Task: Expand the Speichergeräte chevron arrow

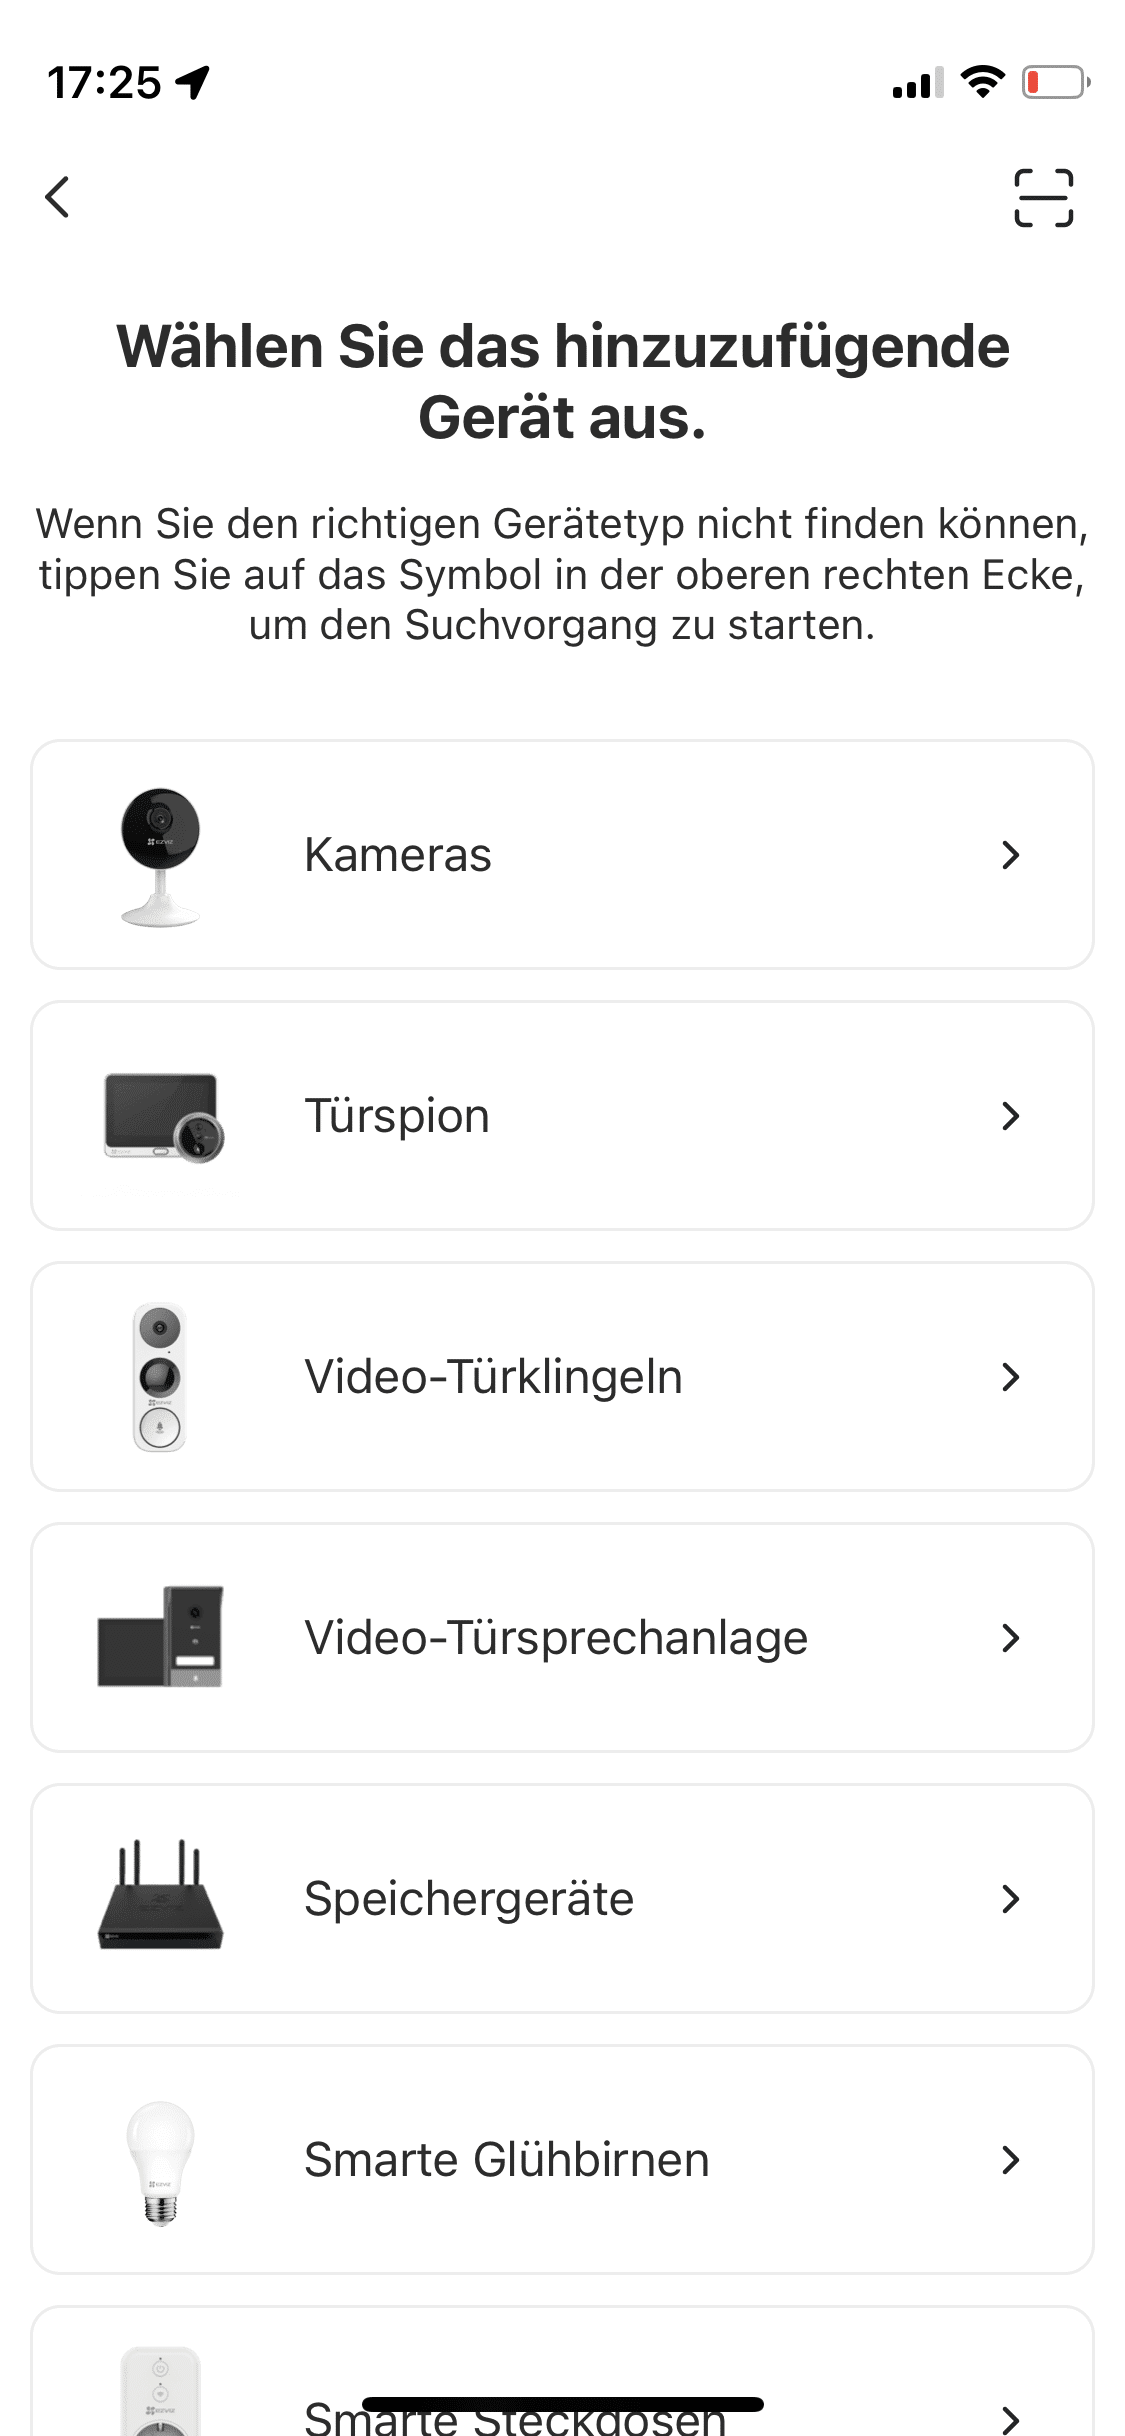Action: tap(1010, 1898)
